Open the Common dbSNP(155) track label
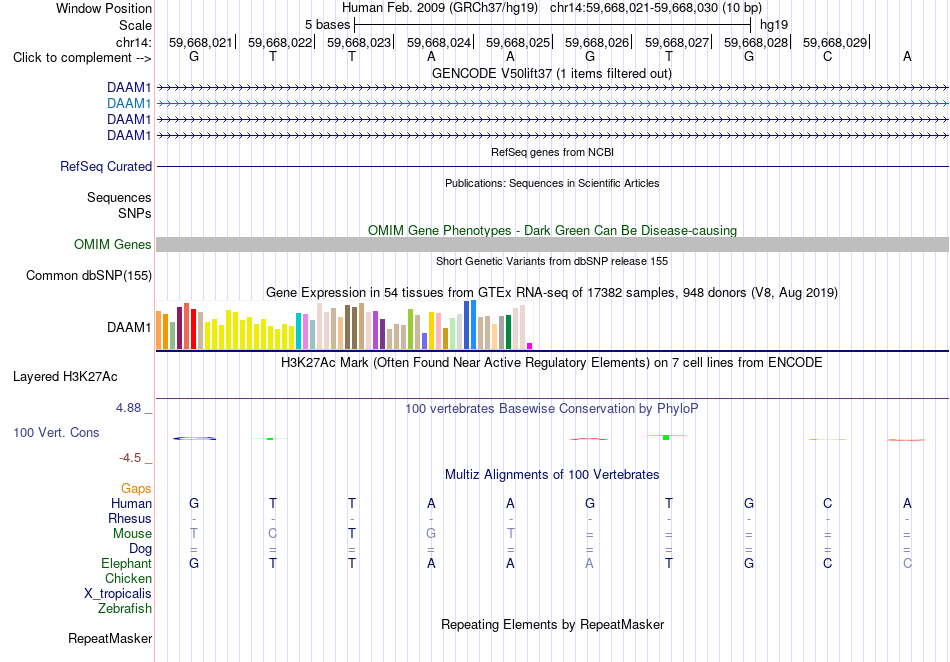Screen dimensions: 950x662 (89, 276)
